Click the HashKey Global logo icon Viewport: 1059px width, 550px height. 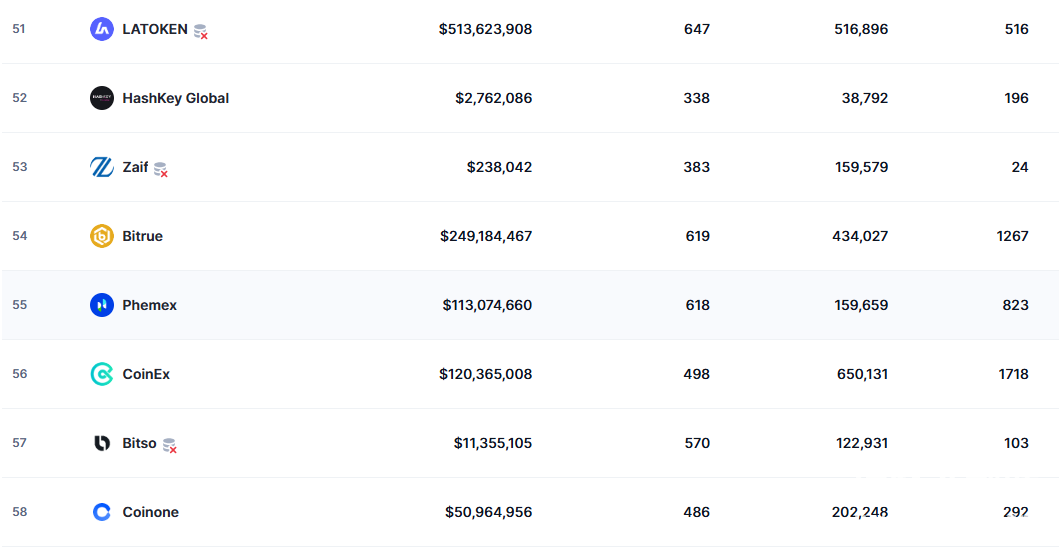point(102,98)
